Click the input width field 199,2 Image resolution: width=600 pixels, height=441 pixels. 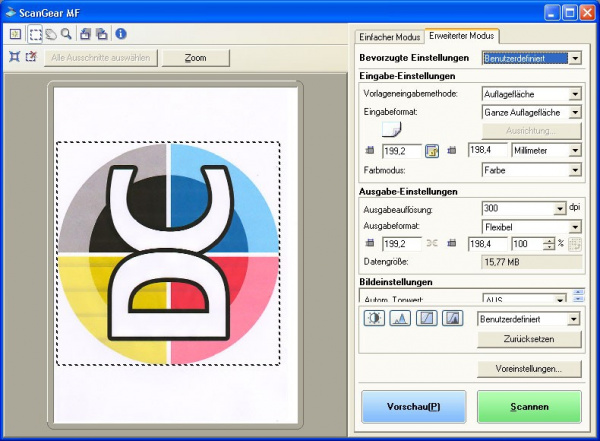pyautogui.click(x=400, y=150)
